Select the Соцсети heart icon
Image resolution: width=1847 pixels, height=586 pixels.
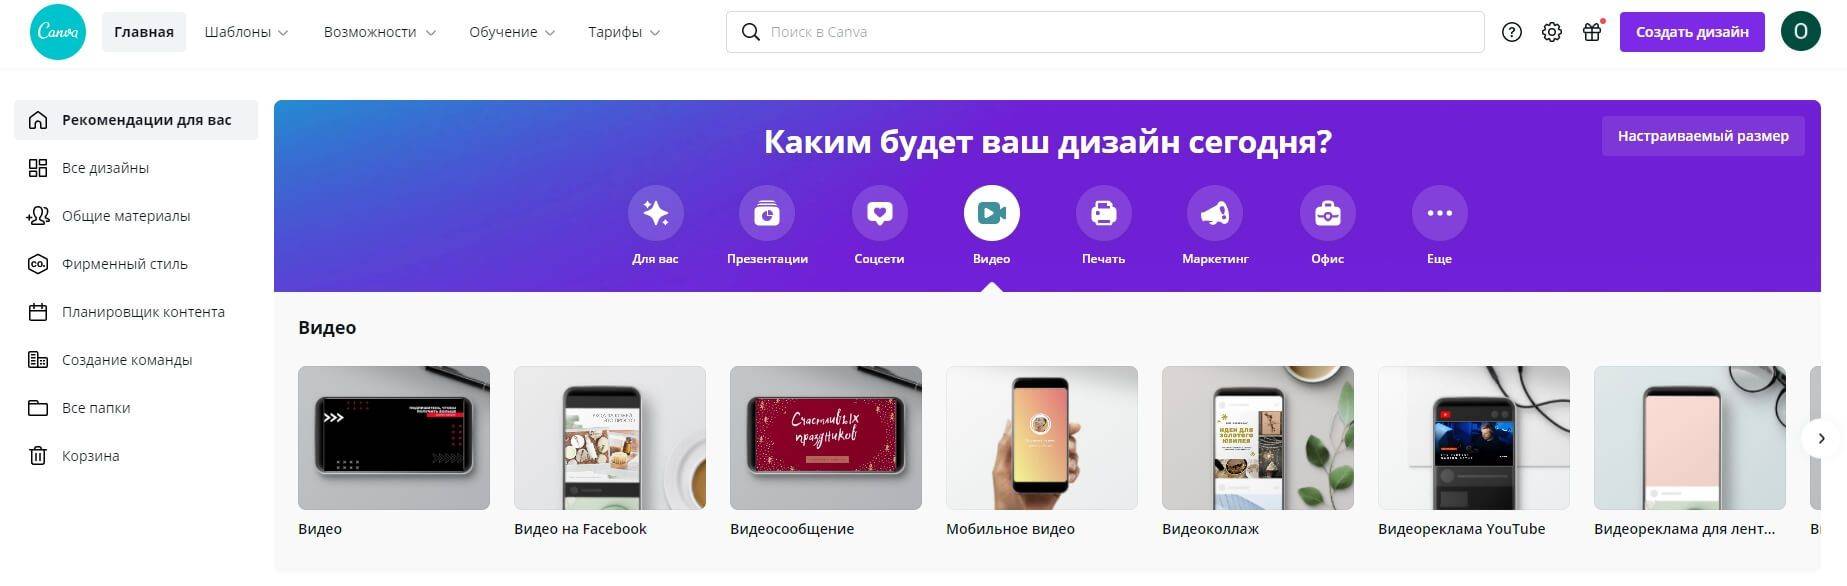pyautogui.click(x=879, y=213)
